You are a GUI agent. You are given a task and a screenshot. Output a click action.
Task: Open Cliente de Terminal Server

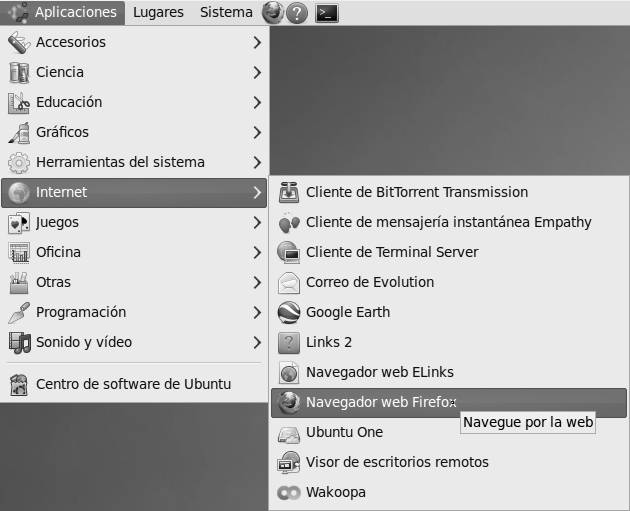(x=392, y=252)
